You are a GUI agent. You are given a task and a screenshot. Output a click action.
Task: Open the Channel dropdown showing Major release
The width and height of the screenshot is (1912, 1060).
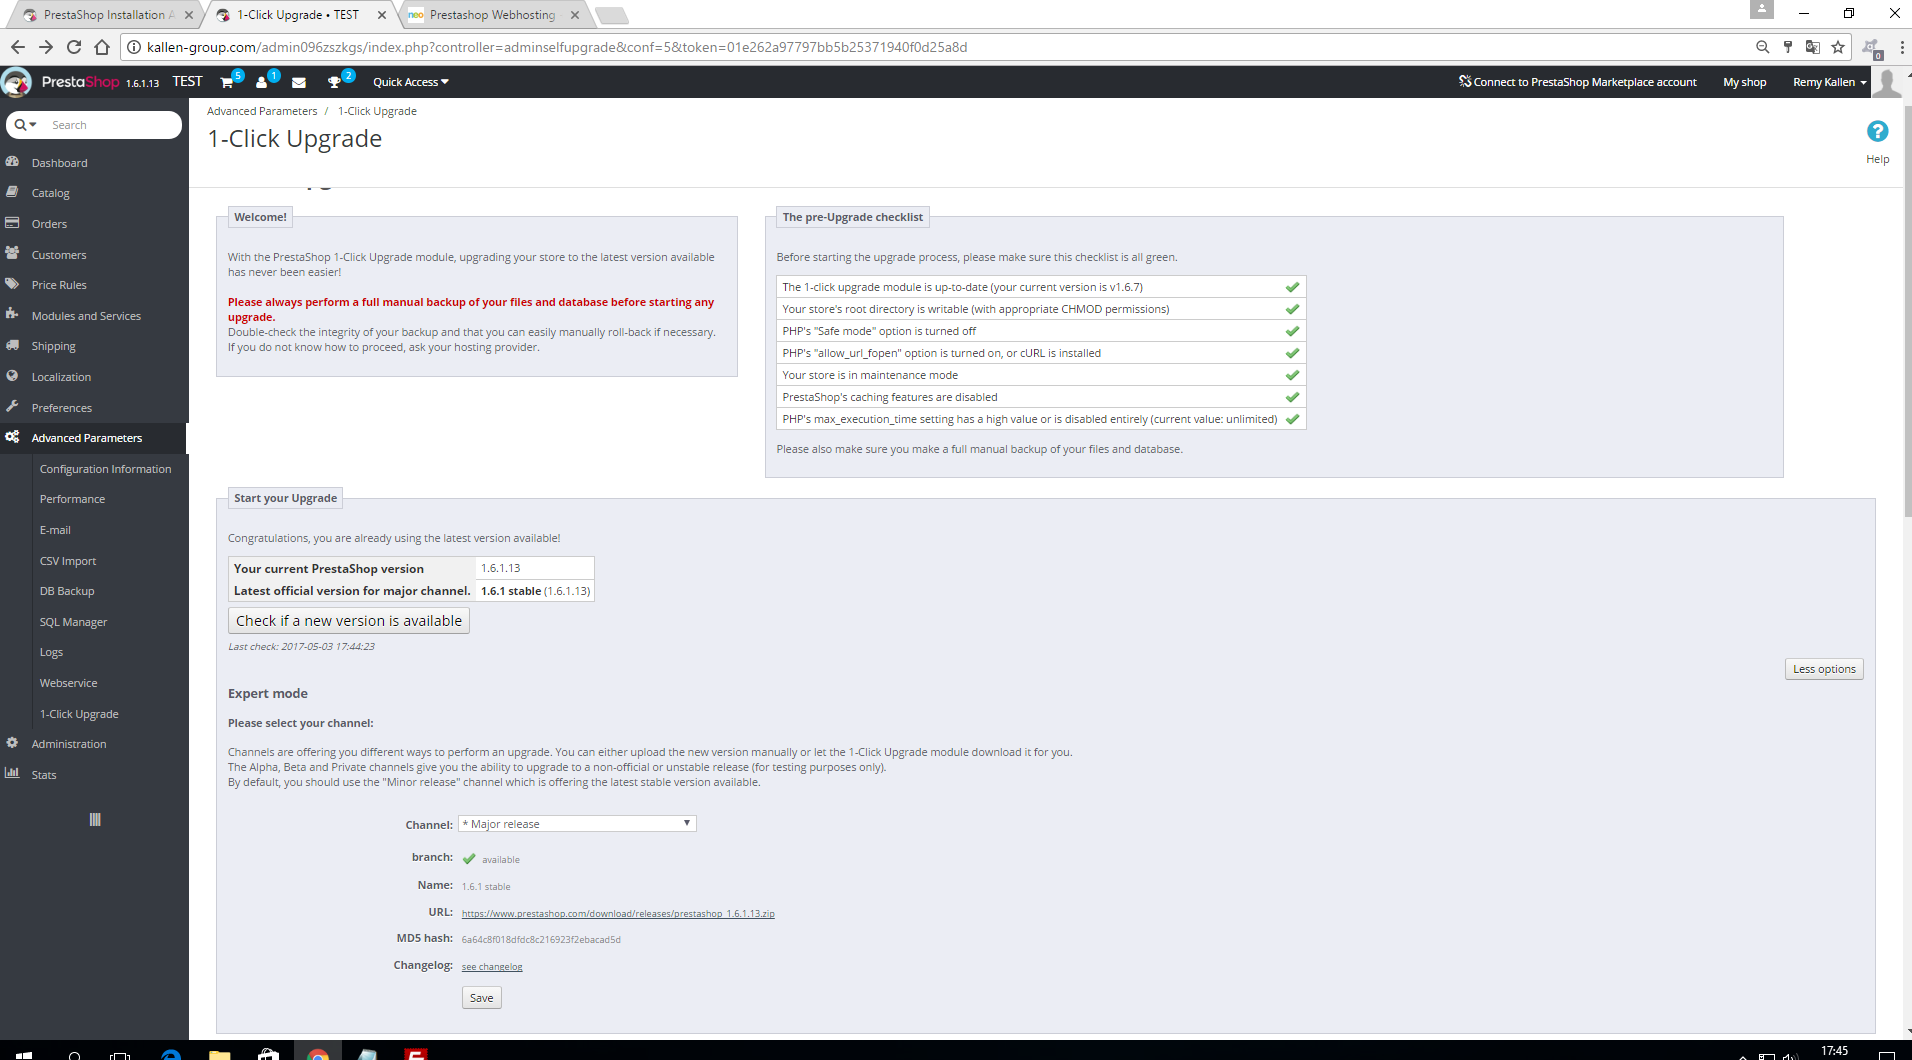577,824
